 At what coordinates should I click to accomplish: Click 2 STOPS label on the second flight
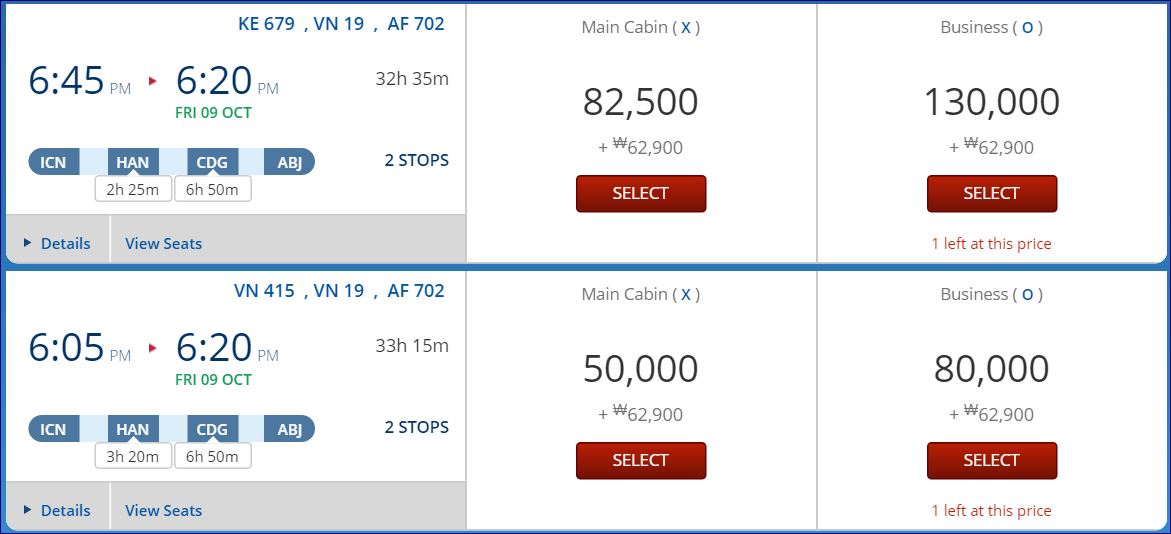point(416,427)
